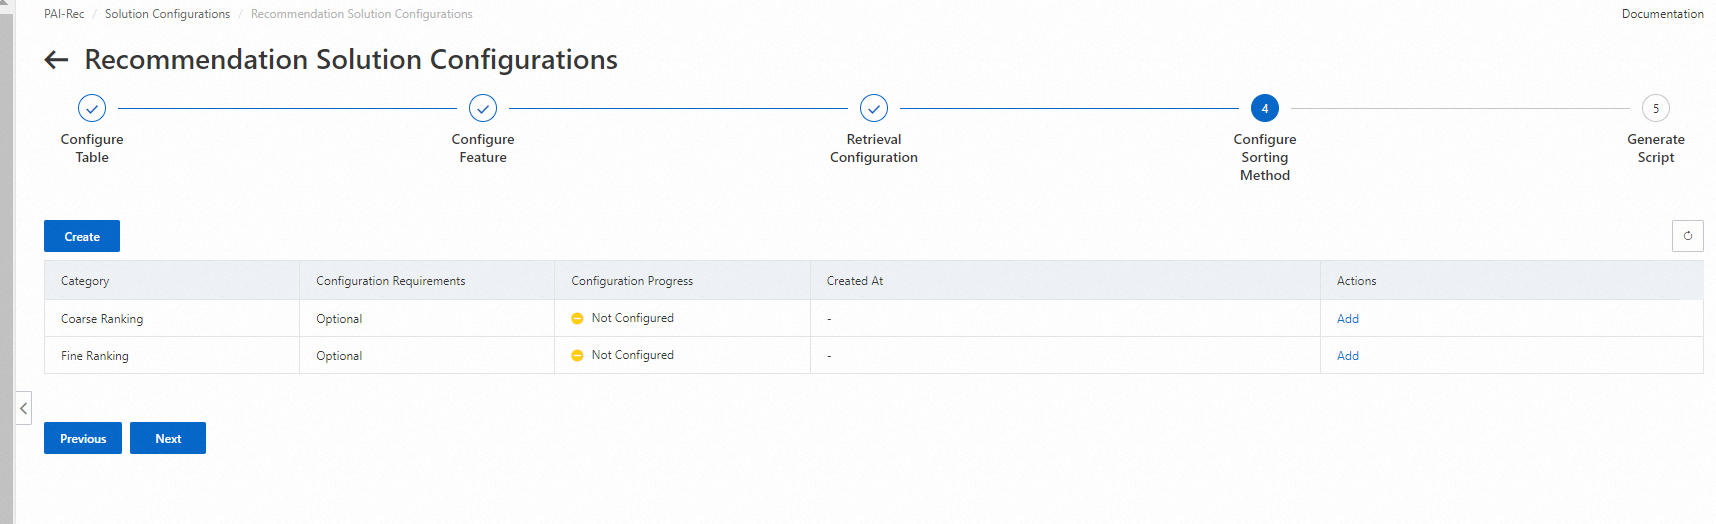Click the refresh icon above the table

pyautogui.click(x=1687, y=236)
